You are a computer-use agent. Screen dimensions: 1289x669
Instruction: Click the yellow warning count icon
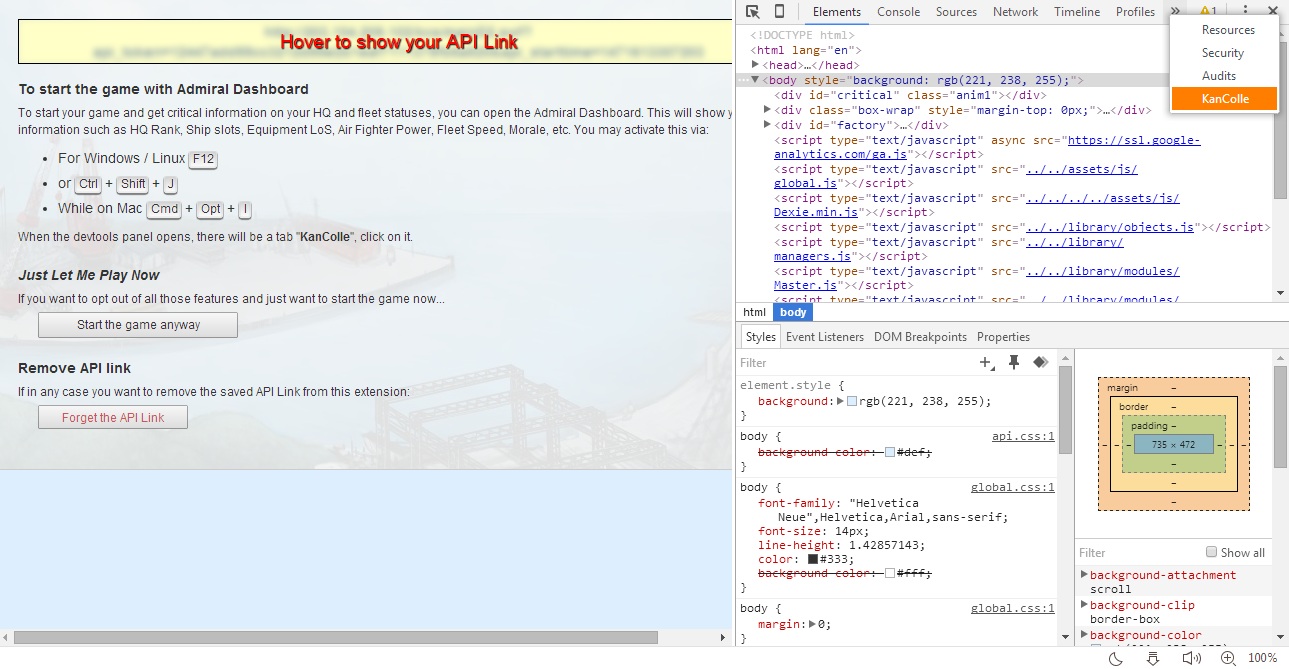click(1208, 12)
